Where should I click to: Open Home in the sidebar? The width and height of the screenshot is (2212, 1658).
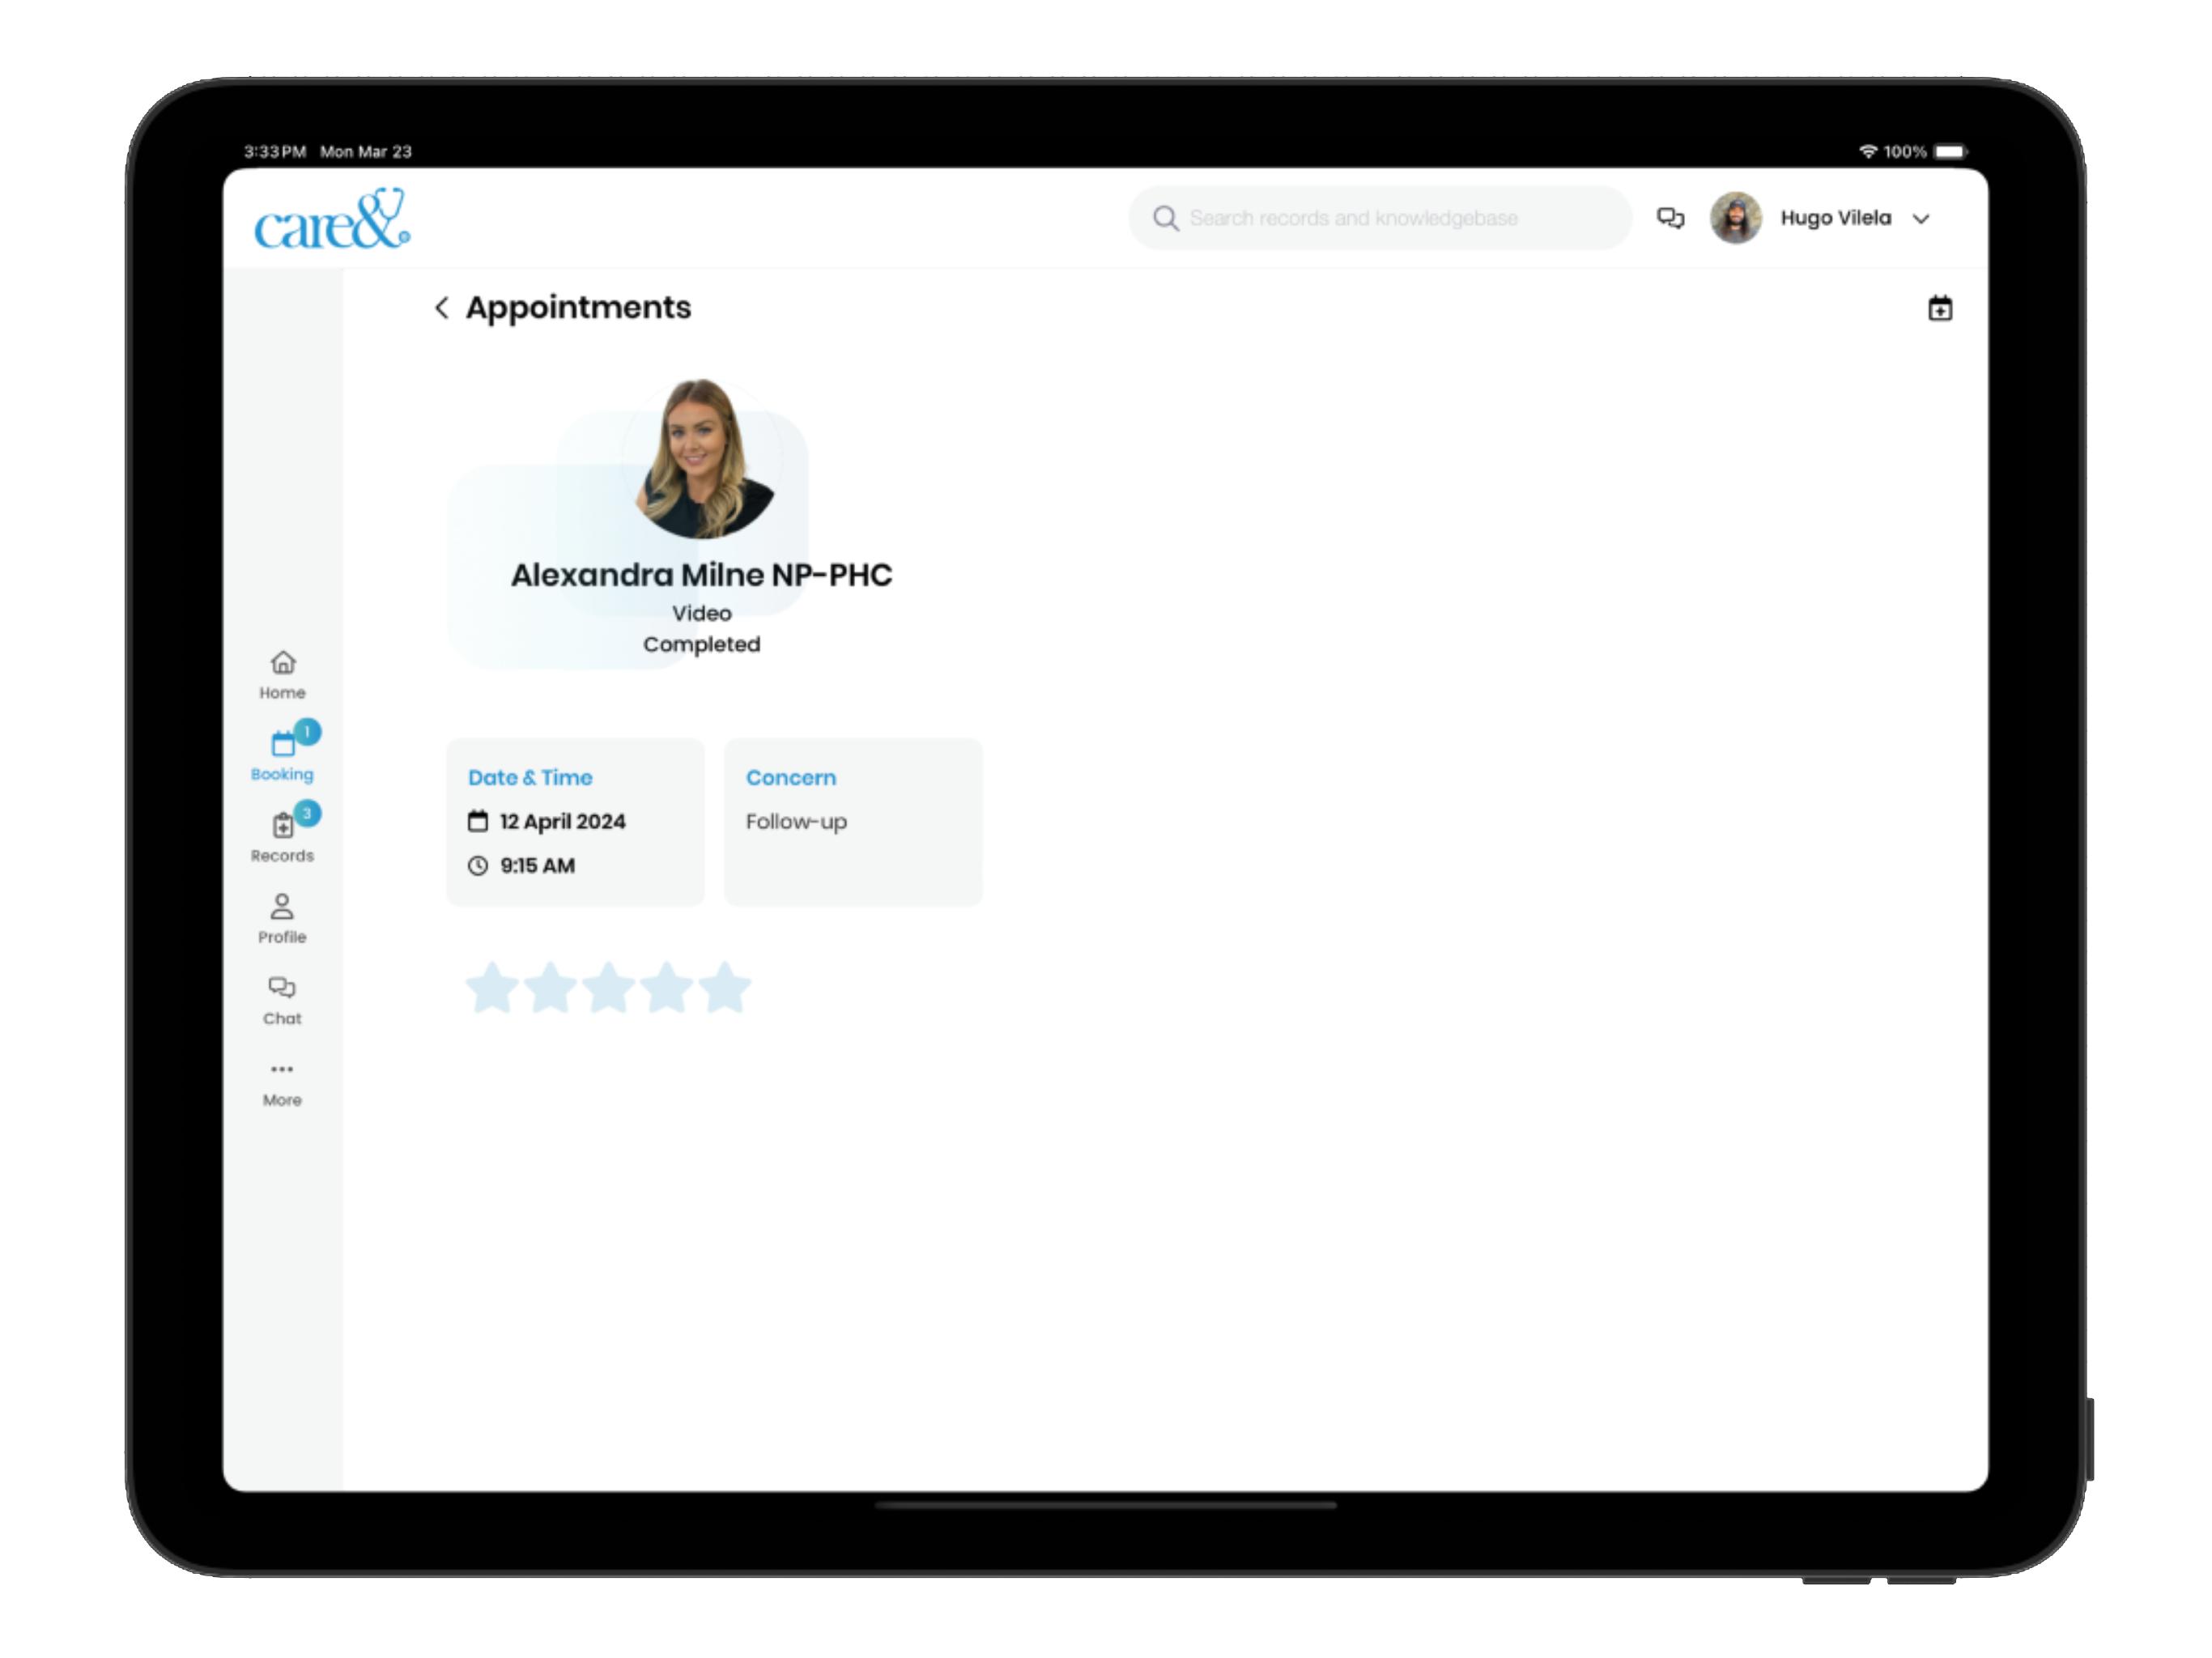282,676
